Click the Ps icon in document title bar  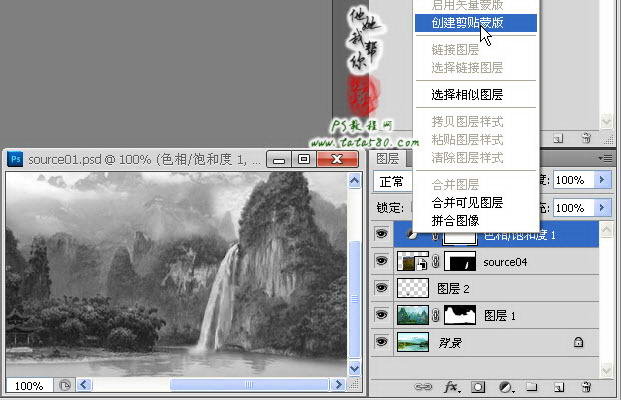15,160
